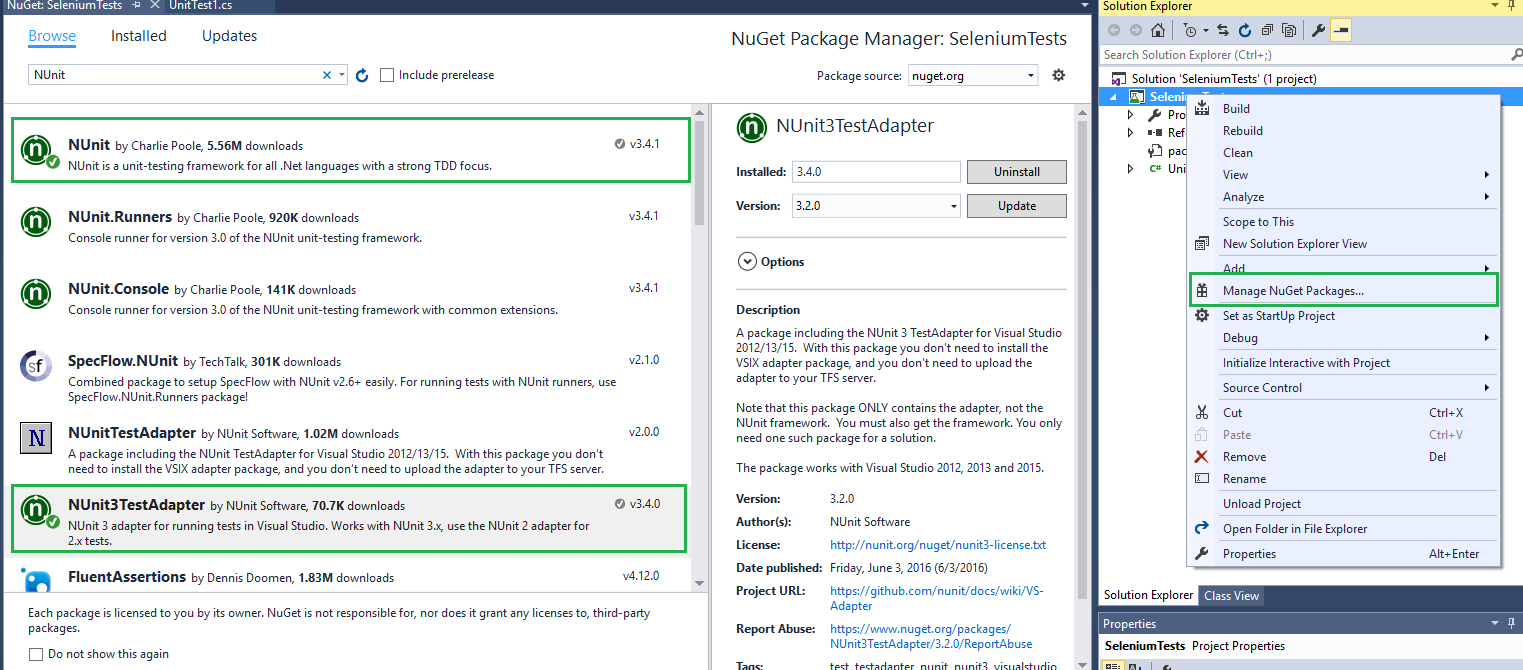The image size is (1523, 670).
Task: Click the pin icon on NuGet: SeleniumTests tab
Action: pyautogui.click(x=136, y=5)
